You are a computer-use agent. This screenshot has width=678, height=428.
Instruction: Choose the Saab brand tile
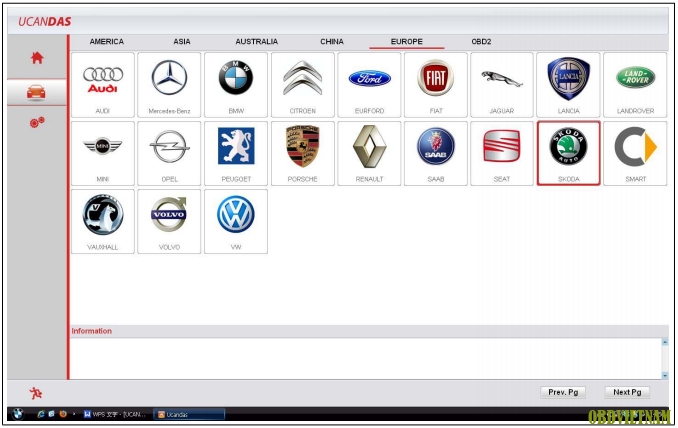tap(436, 153)
